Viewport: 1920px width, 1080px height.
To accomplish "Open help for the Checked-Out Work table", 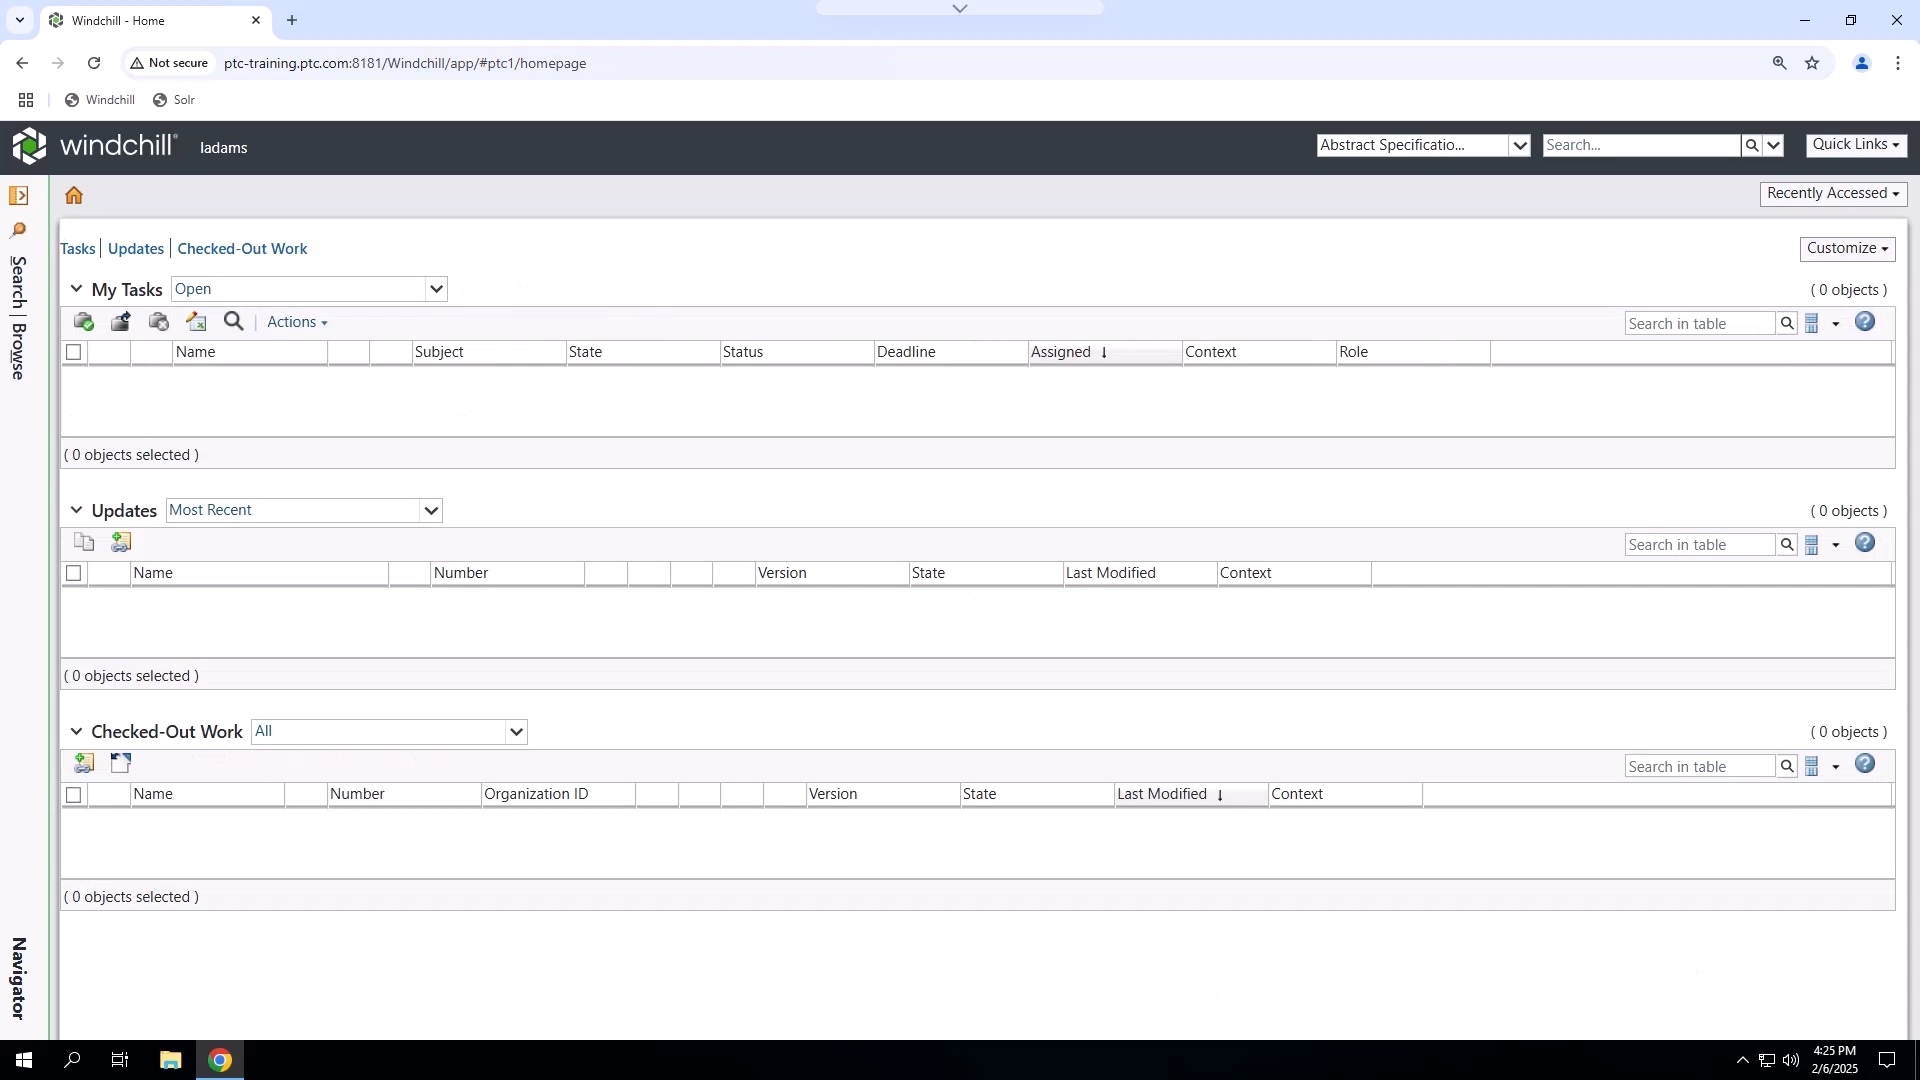I will pos(1864,764).
